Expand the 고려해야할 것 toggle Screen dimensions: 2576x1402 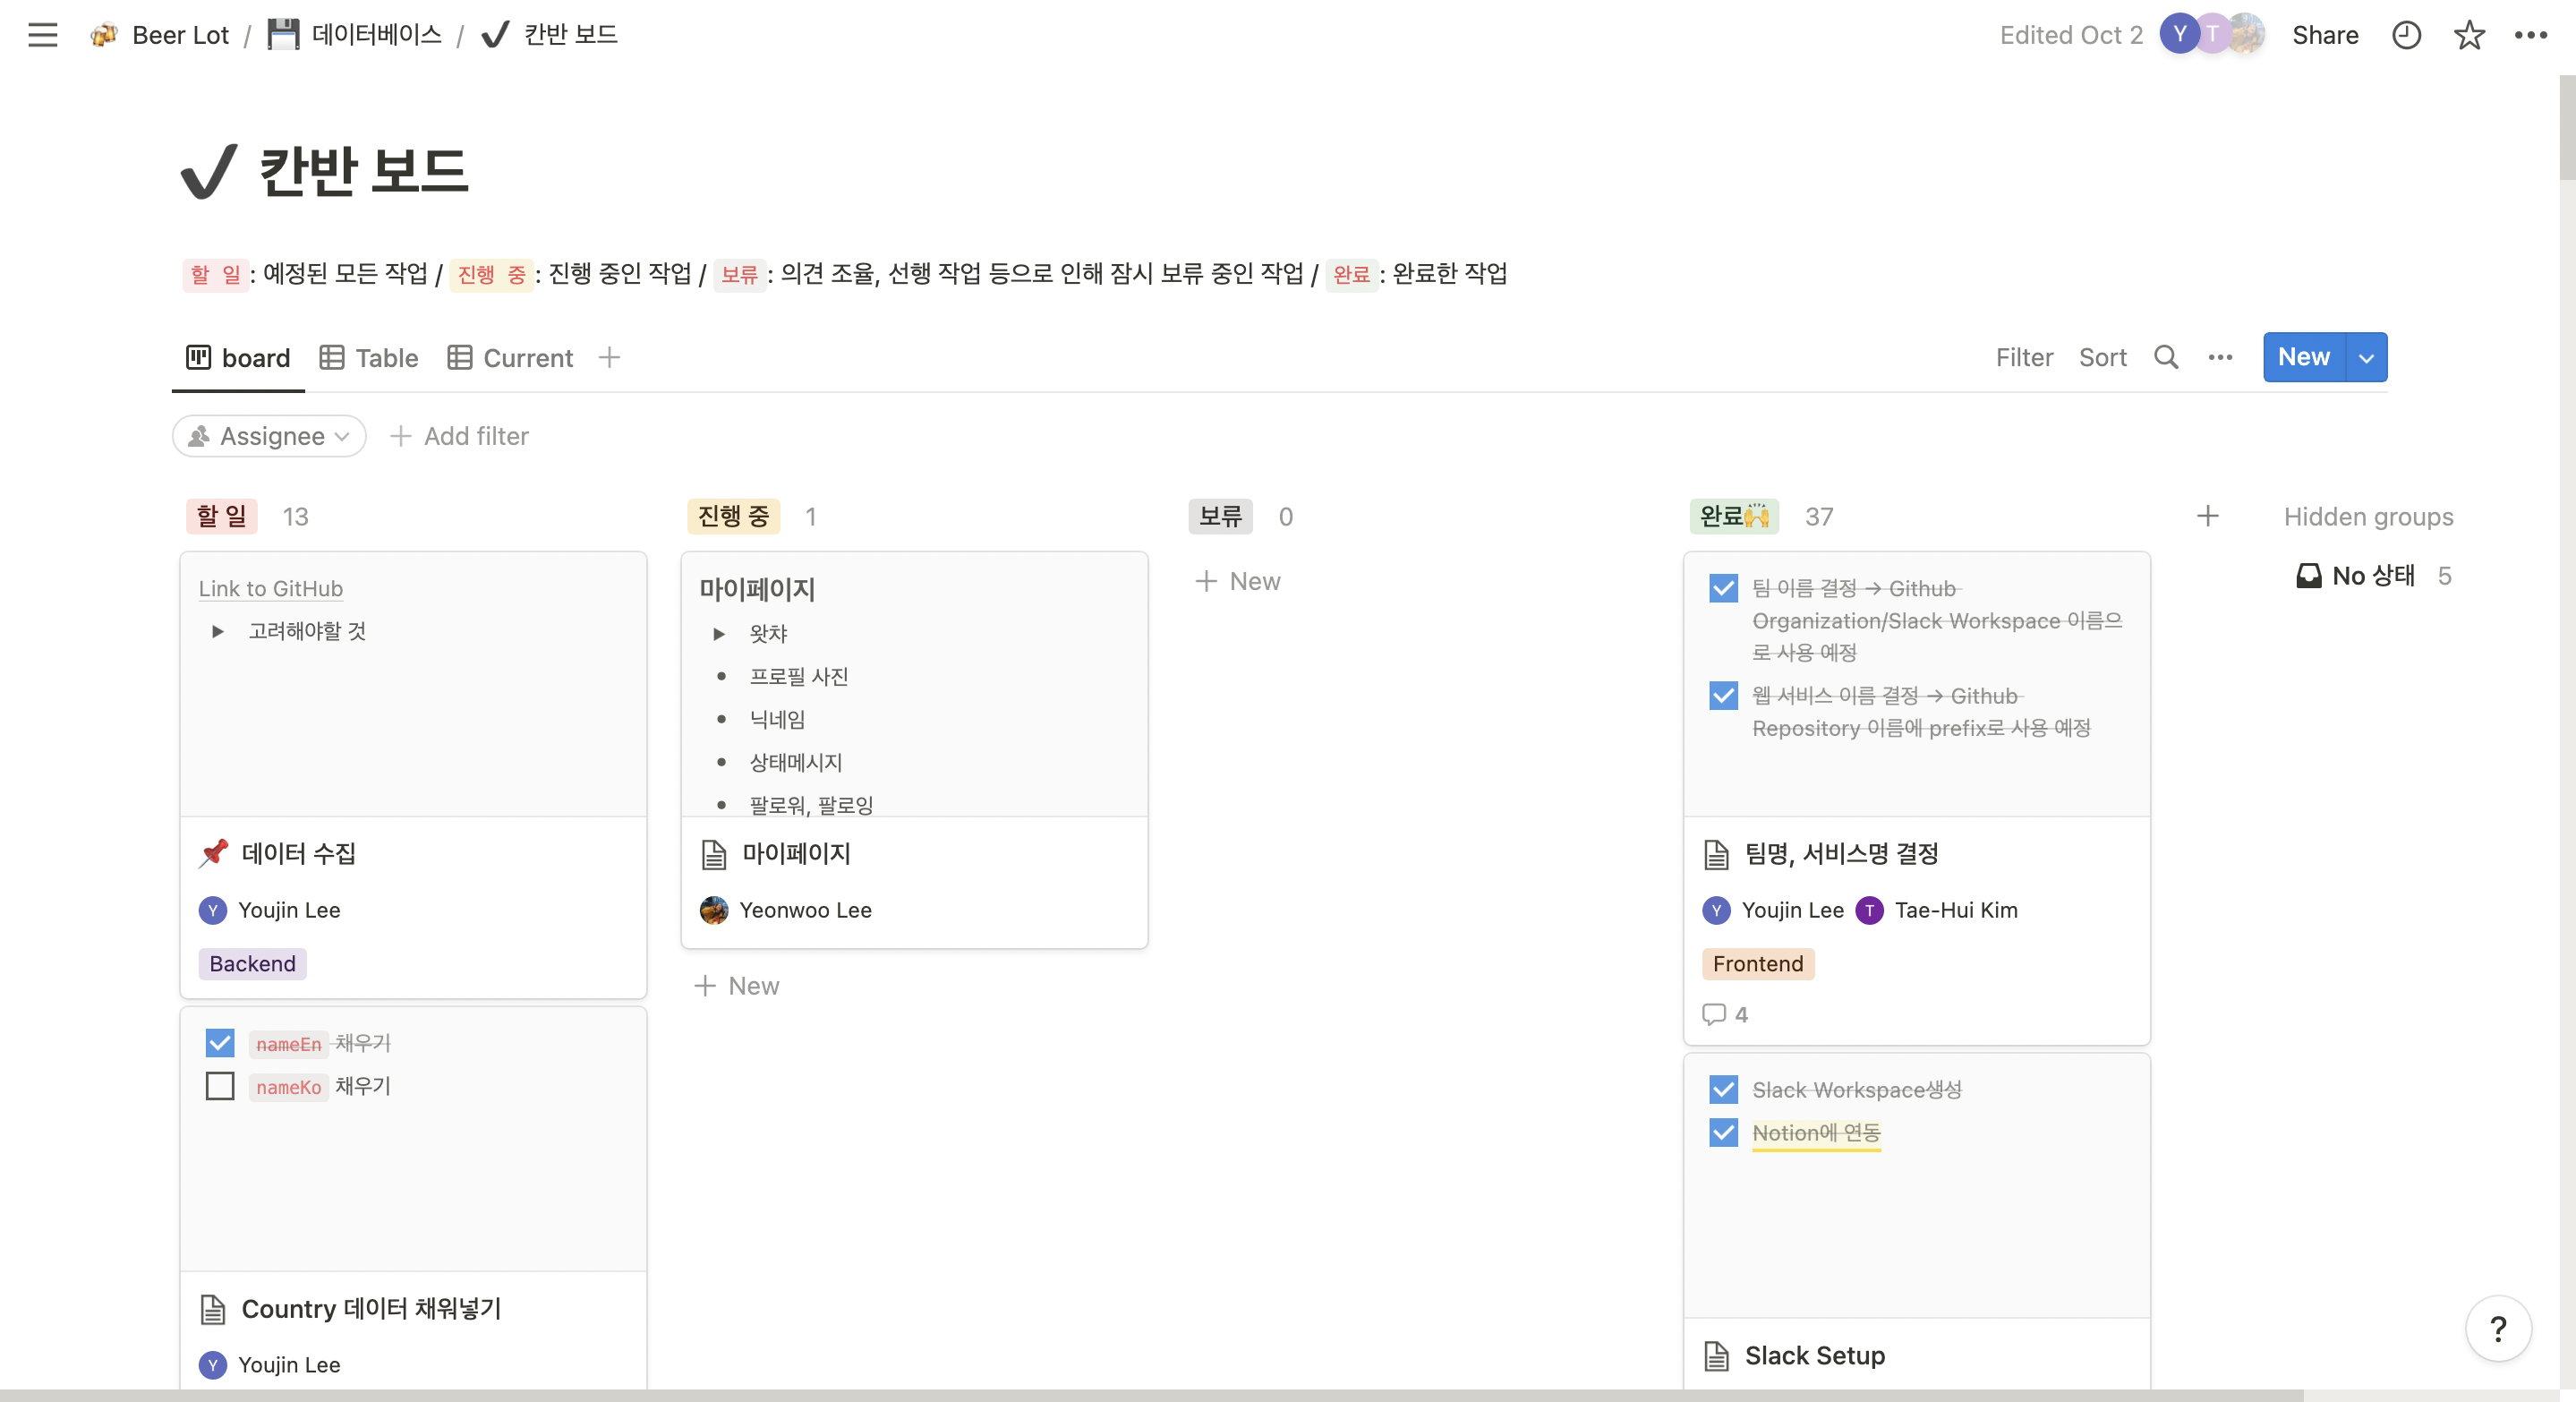(217, 631)
